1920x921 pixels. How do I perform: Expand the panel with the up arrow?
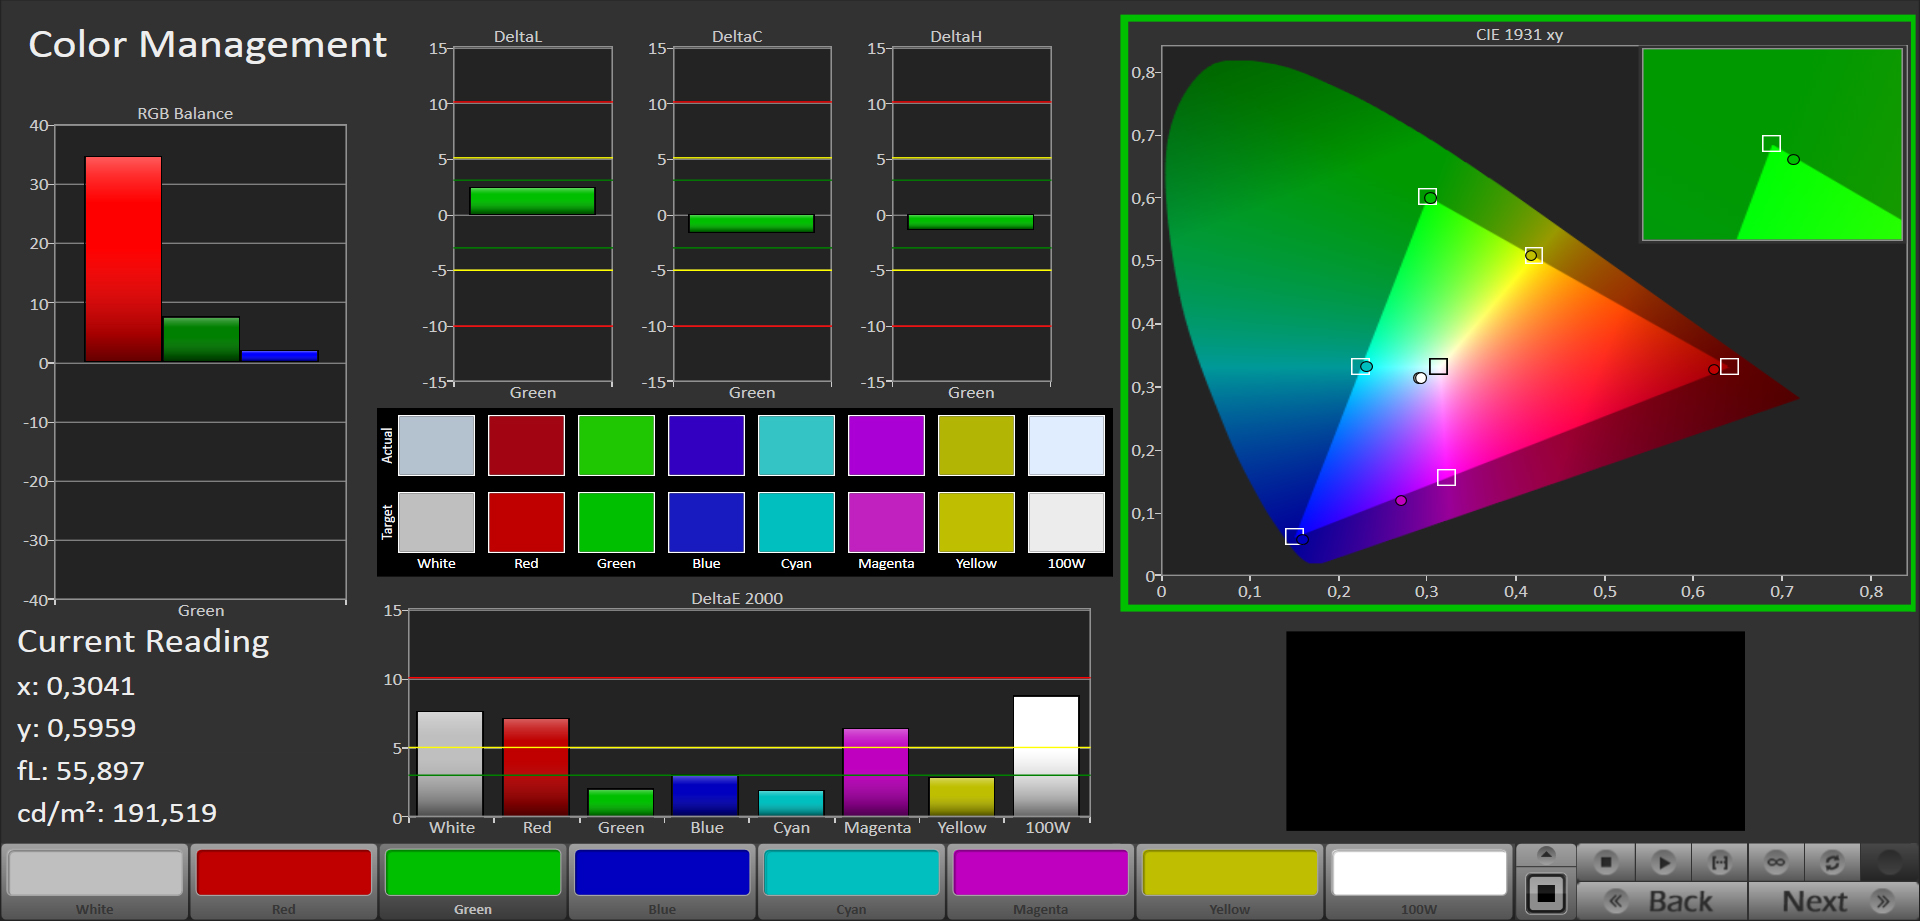[x=1546, y=854]
